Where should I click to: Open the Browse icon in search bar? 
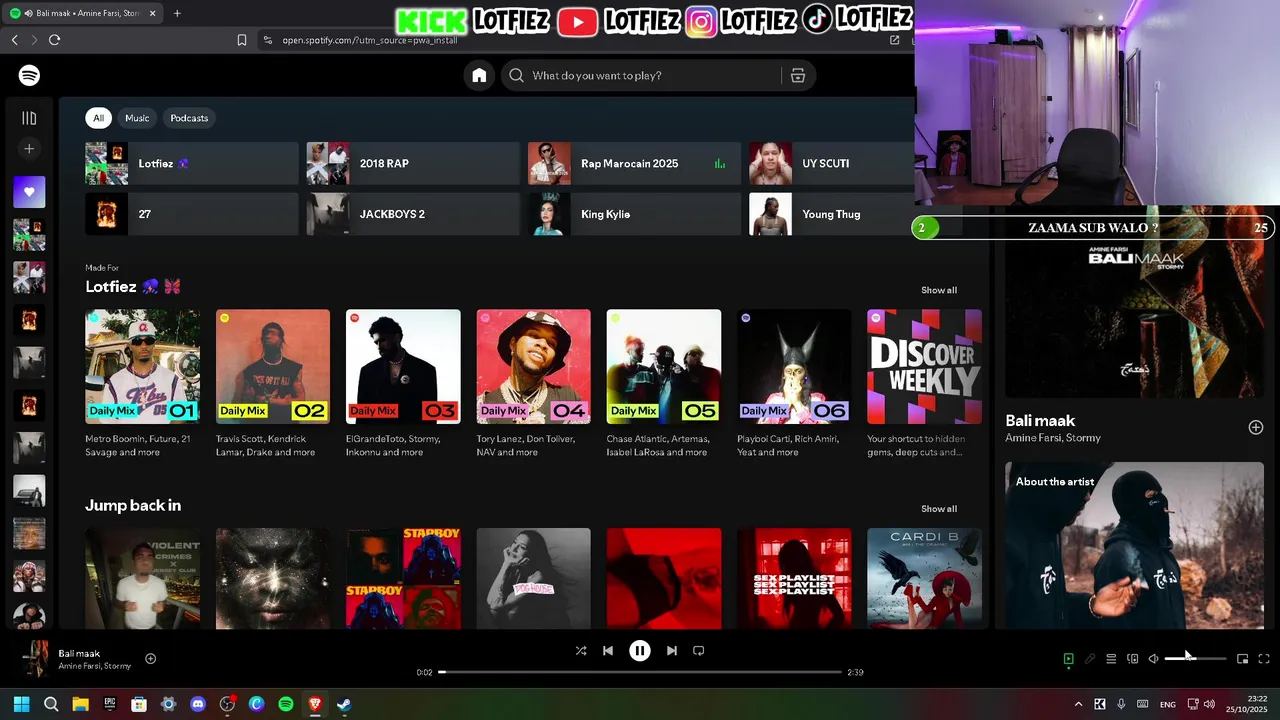pos(798,75)
